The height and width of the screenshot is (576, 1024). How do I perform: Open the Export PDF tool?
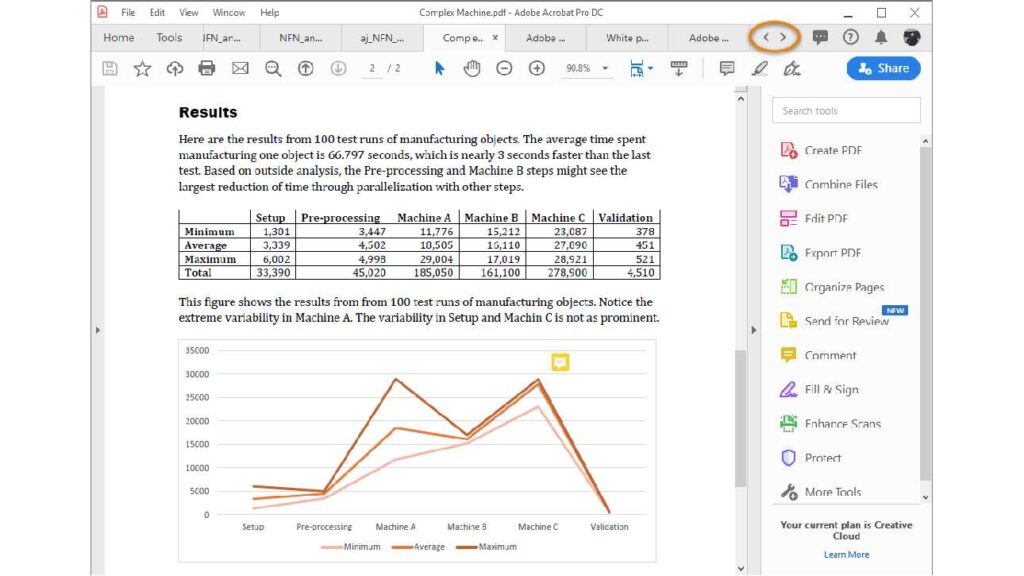click(x=820, y=253)
